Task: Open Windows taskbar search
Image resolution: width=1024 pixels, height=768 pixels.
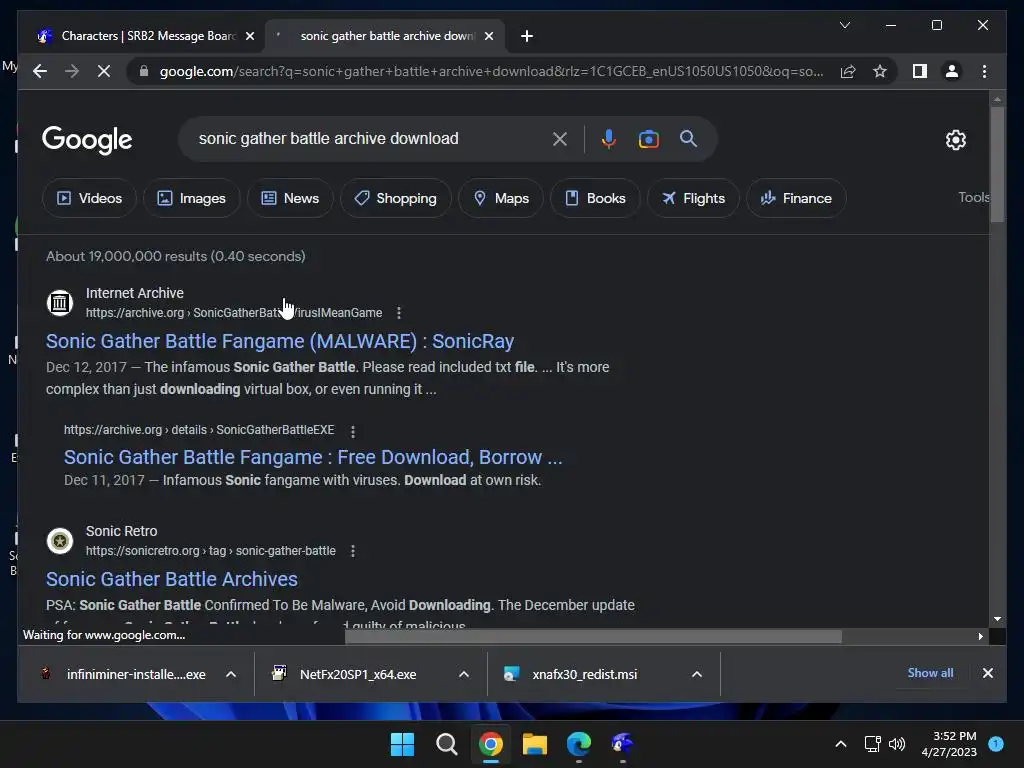Action: click(447, 744)
